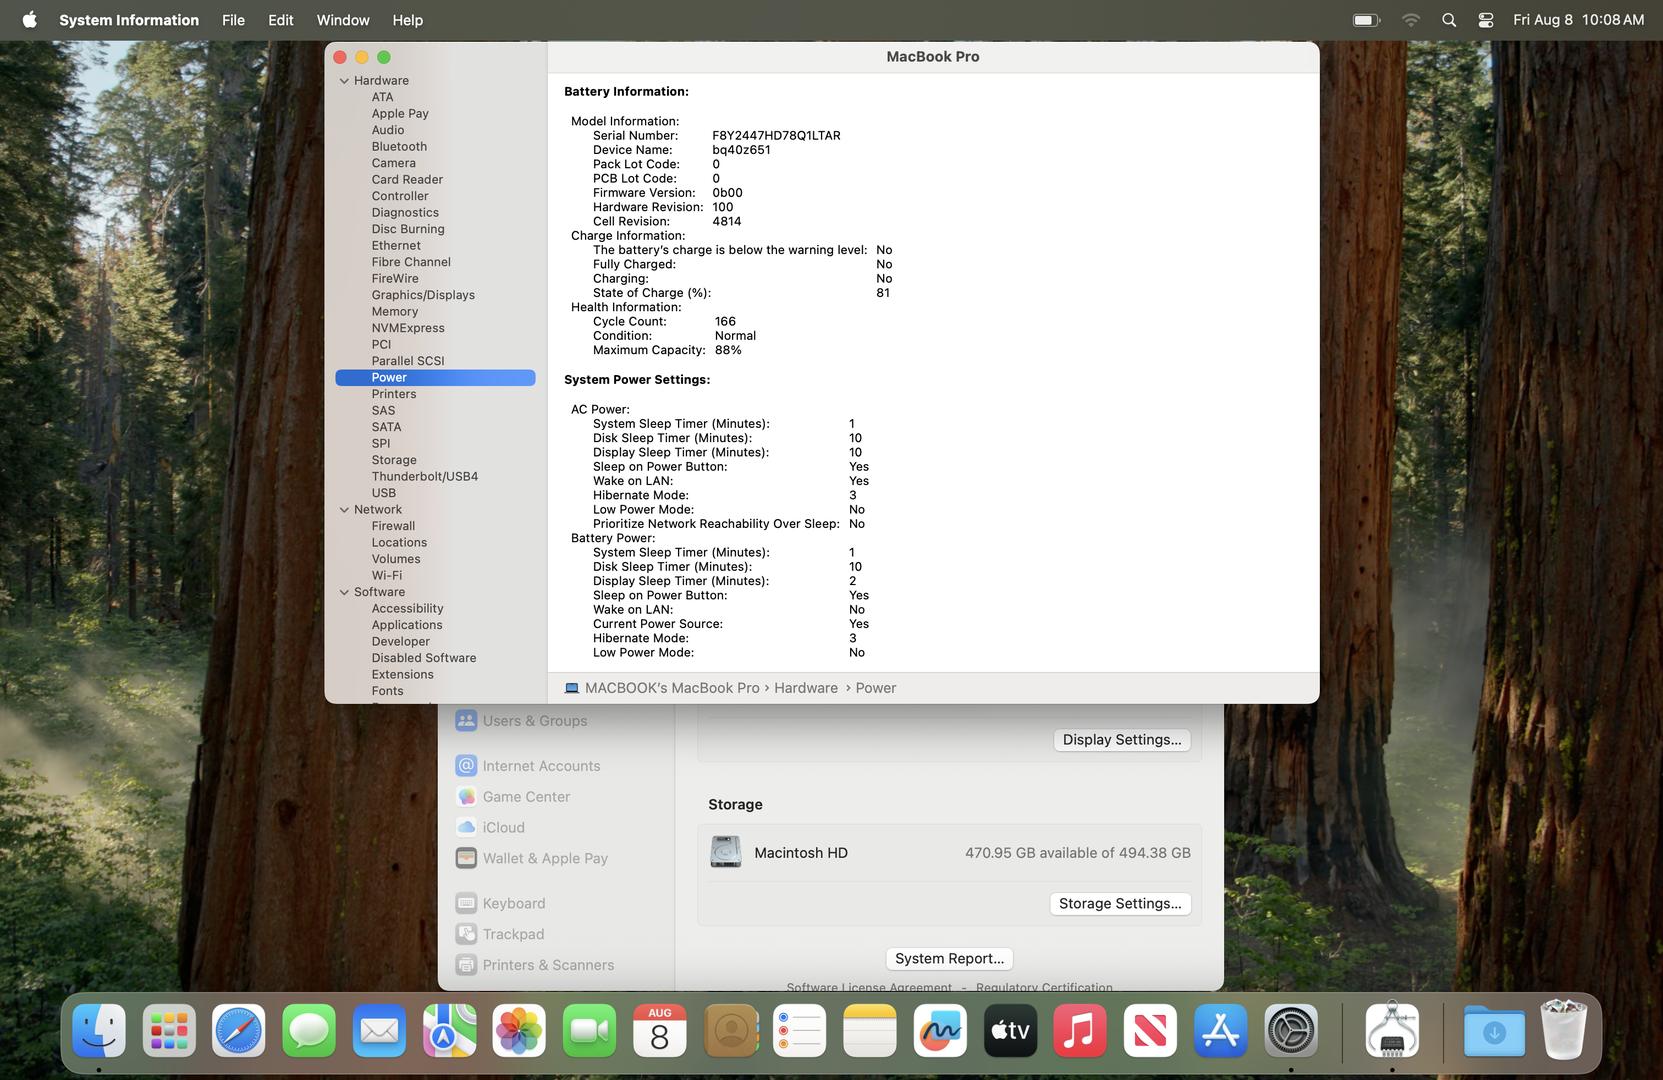
Task: Open Spotlight search in menu bar
Action: 1448,20
